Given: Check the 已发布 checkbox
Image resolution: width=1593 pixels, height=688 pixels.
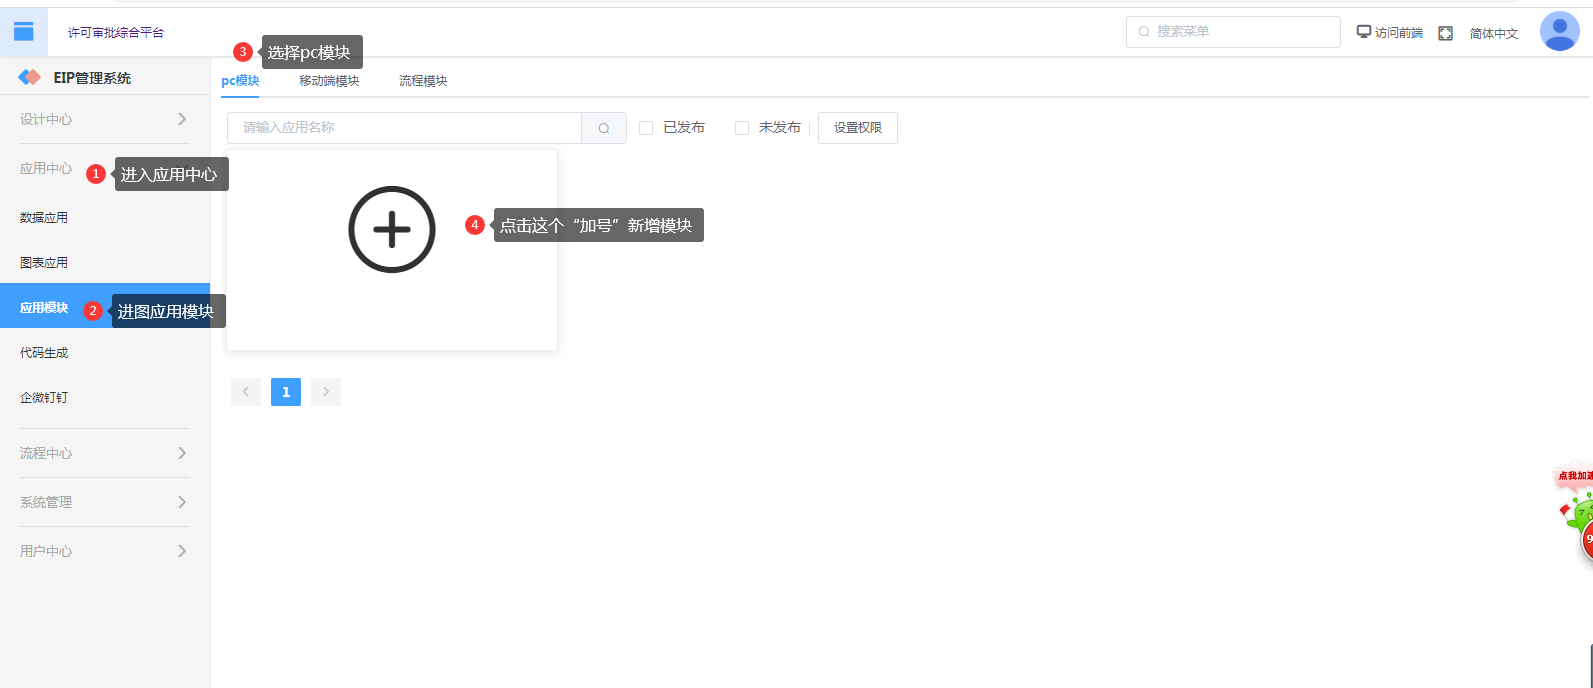Looking at the screenshot, I should pos(646,128).
